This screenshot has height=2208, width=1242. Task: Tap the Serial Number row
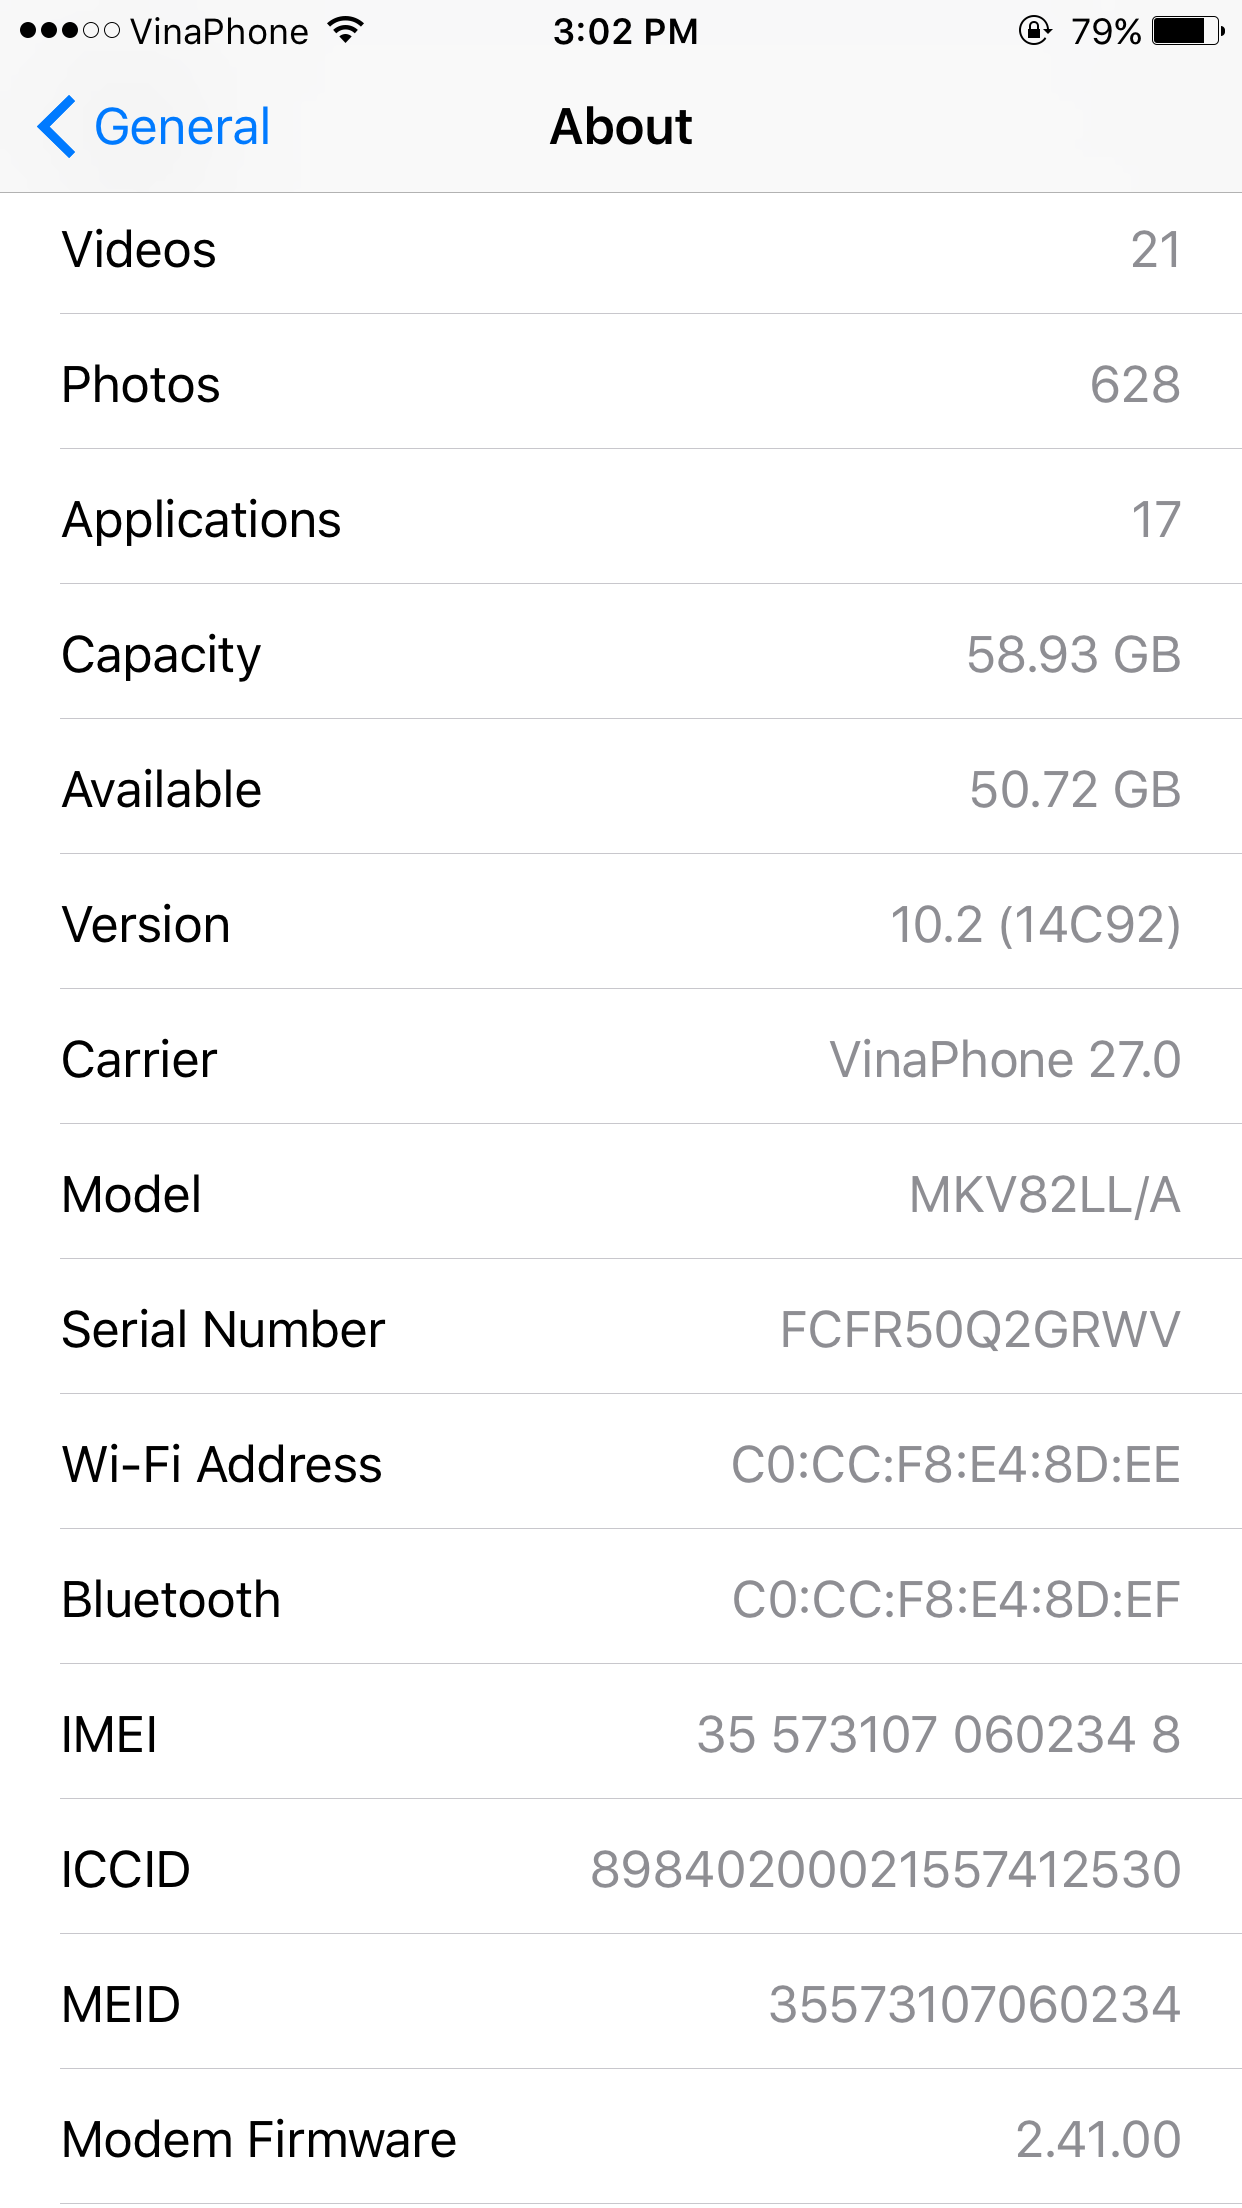(621, 1330)
